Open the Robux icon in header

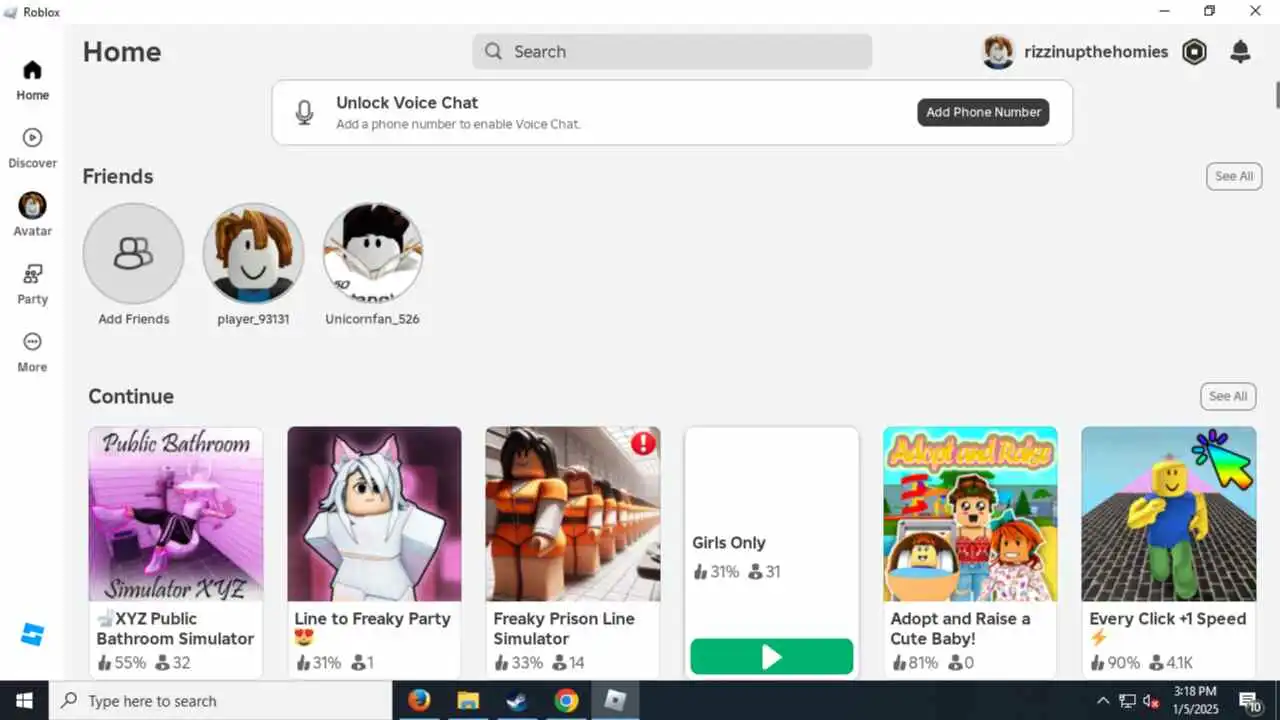click(x=1194, y=52)
